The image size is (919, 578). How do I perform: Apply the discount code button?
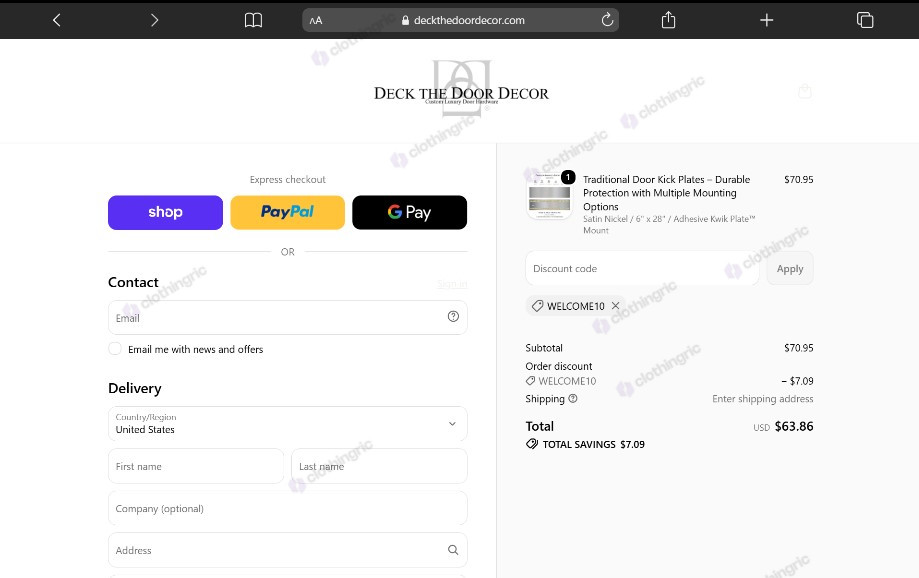click(789, 268)
